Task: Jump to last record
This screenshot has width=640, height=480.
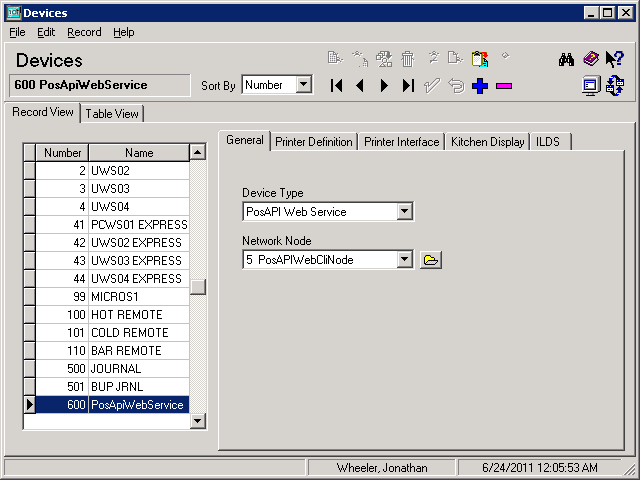Action: (408, 86)
